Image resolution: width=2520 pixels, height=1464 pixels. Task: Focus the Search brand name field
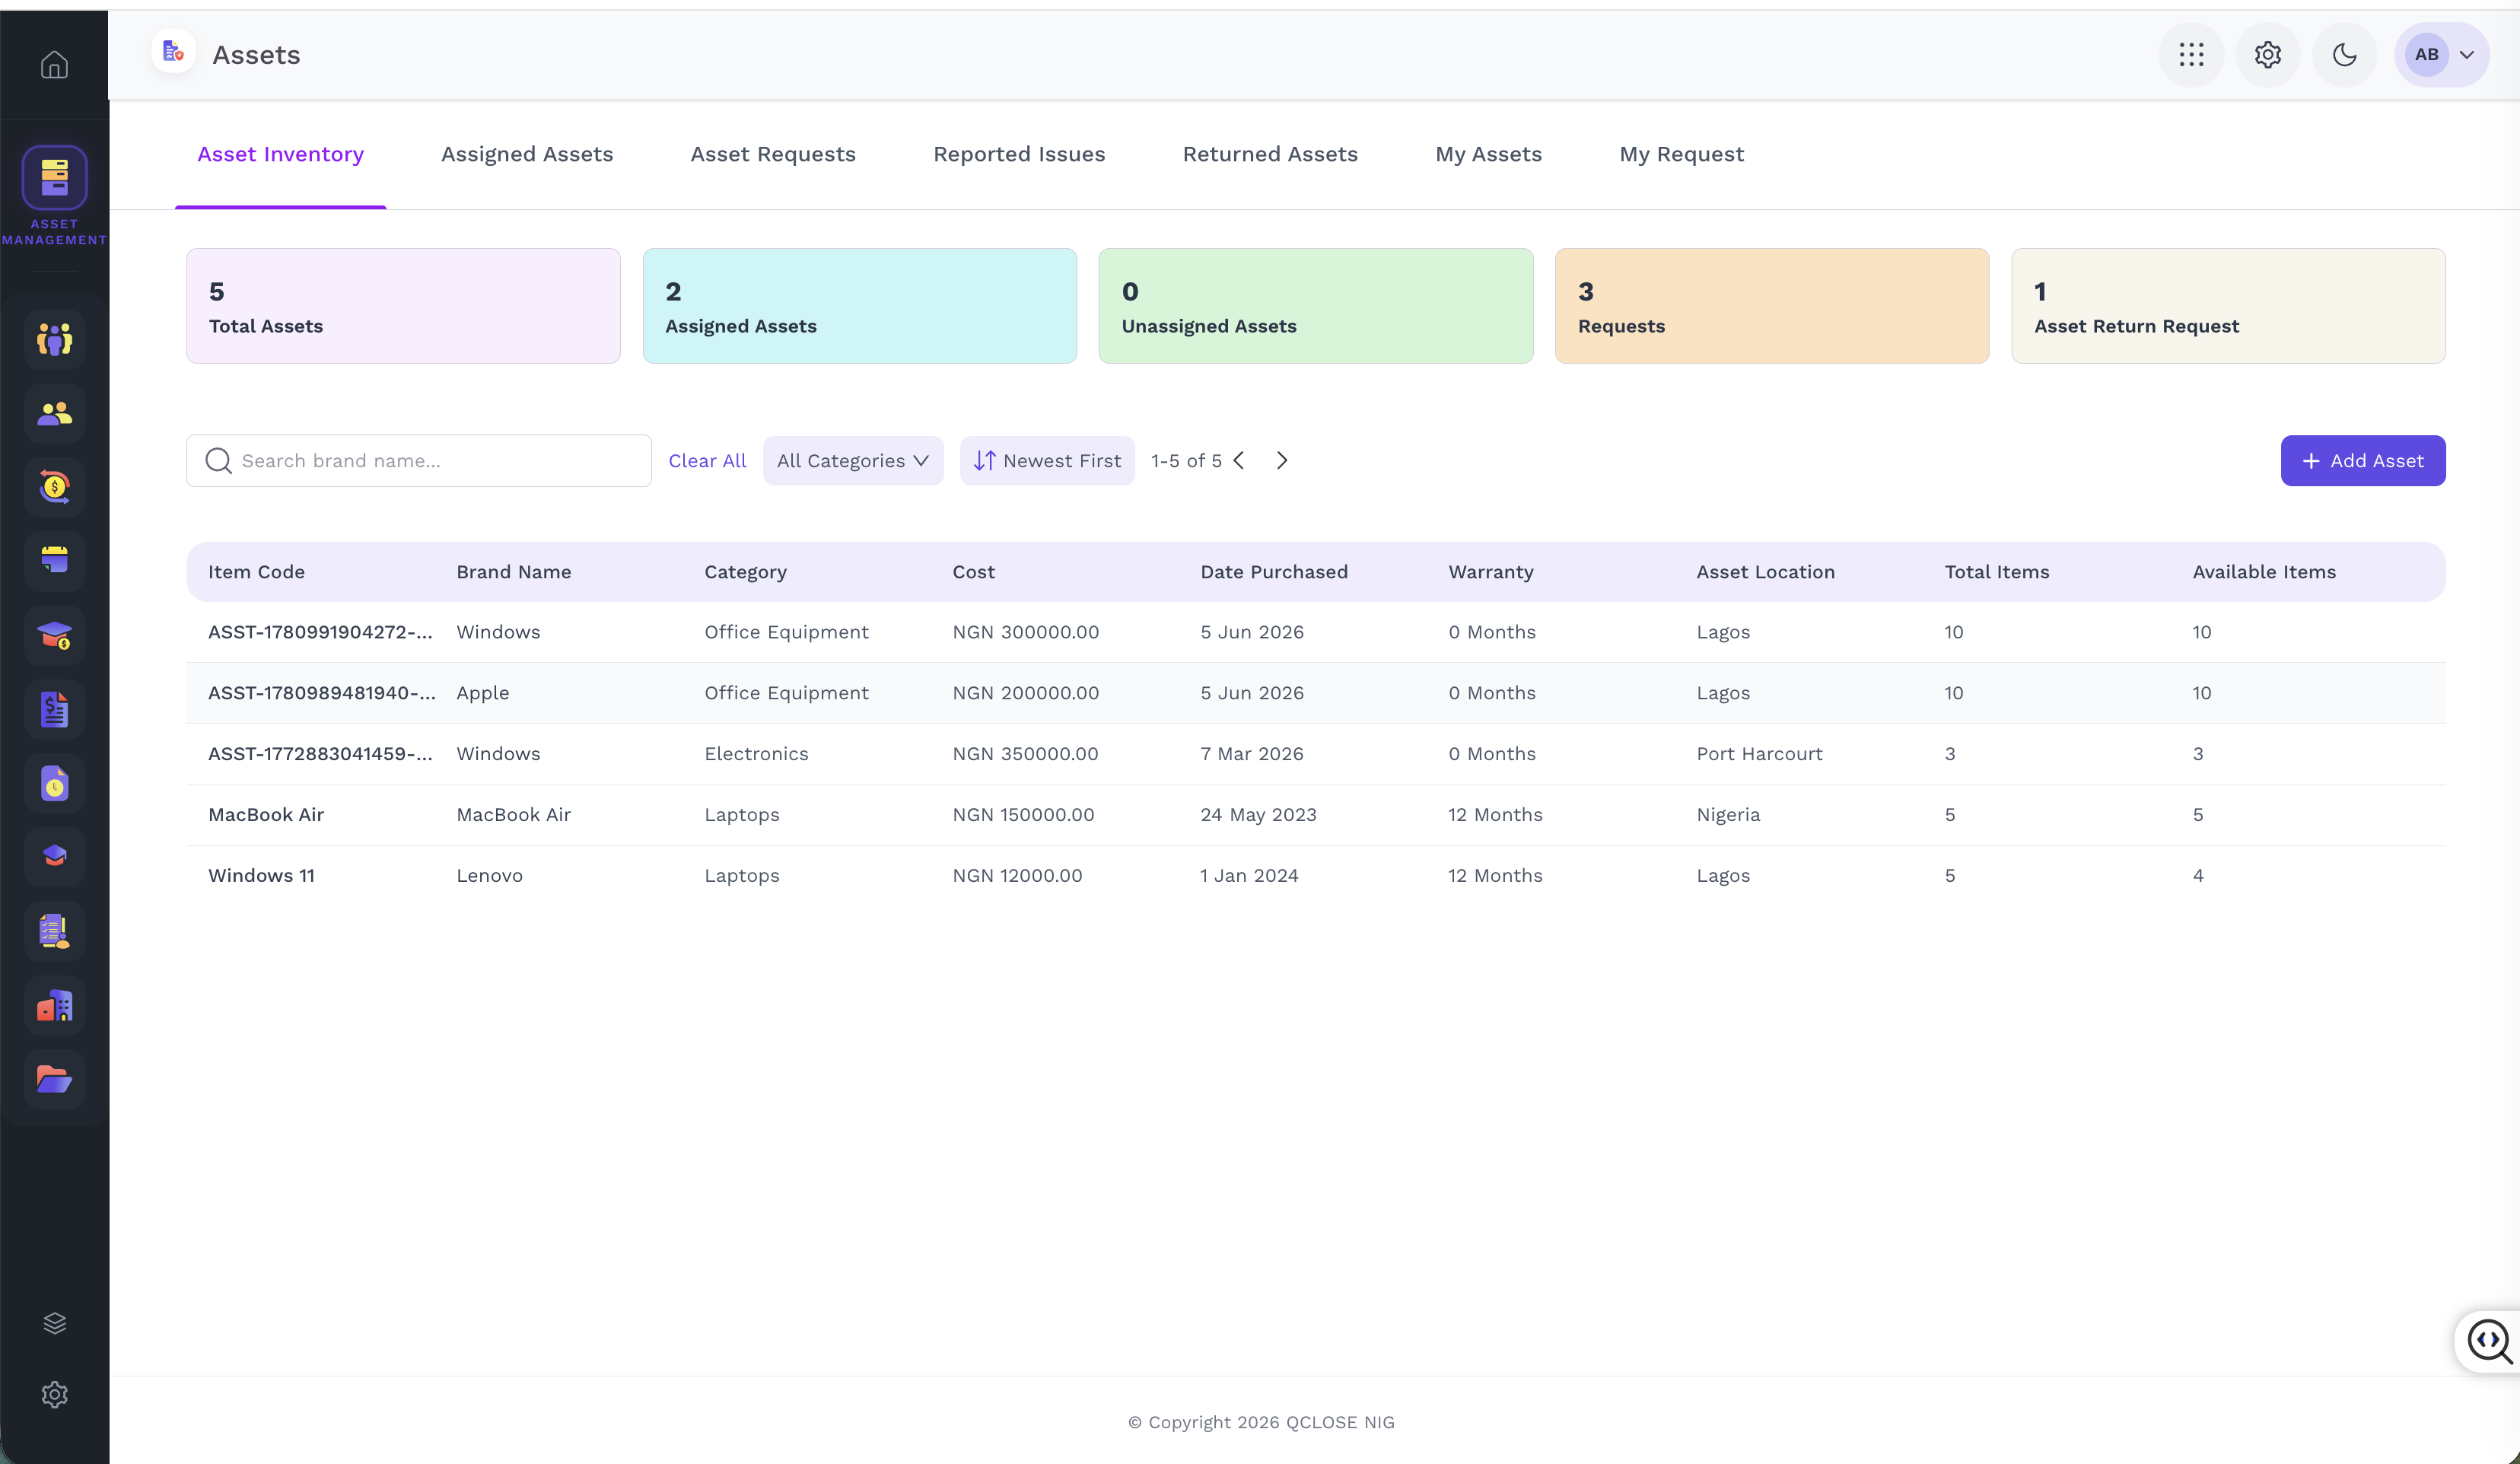click(x=419, y=461)
